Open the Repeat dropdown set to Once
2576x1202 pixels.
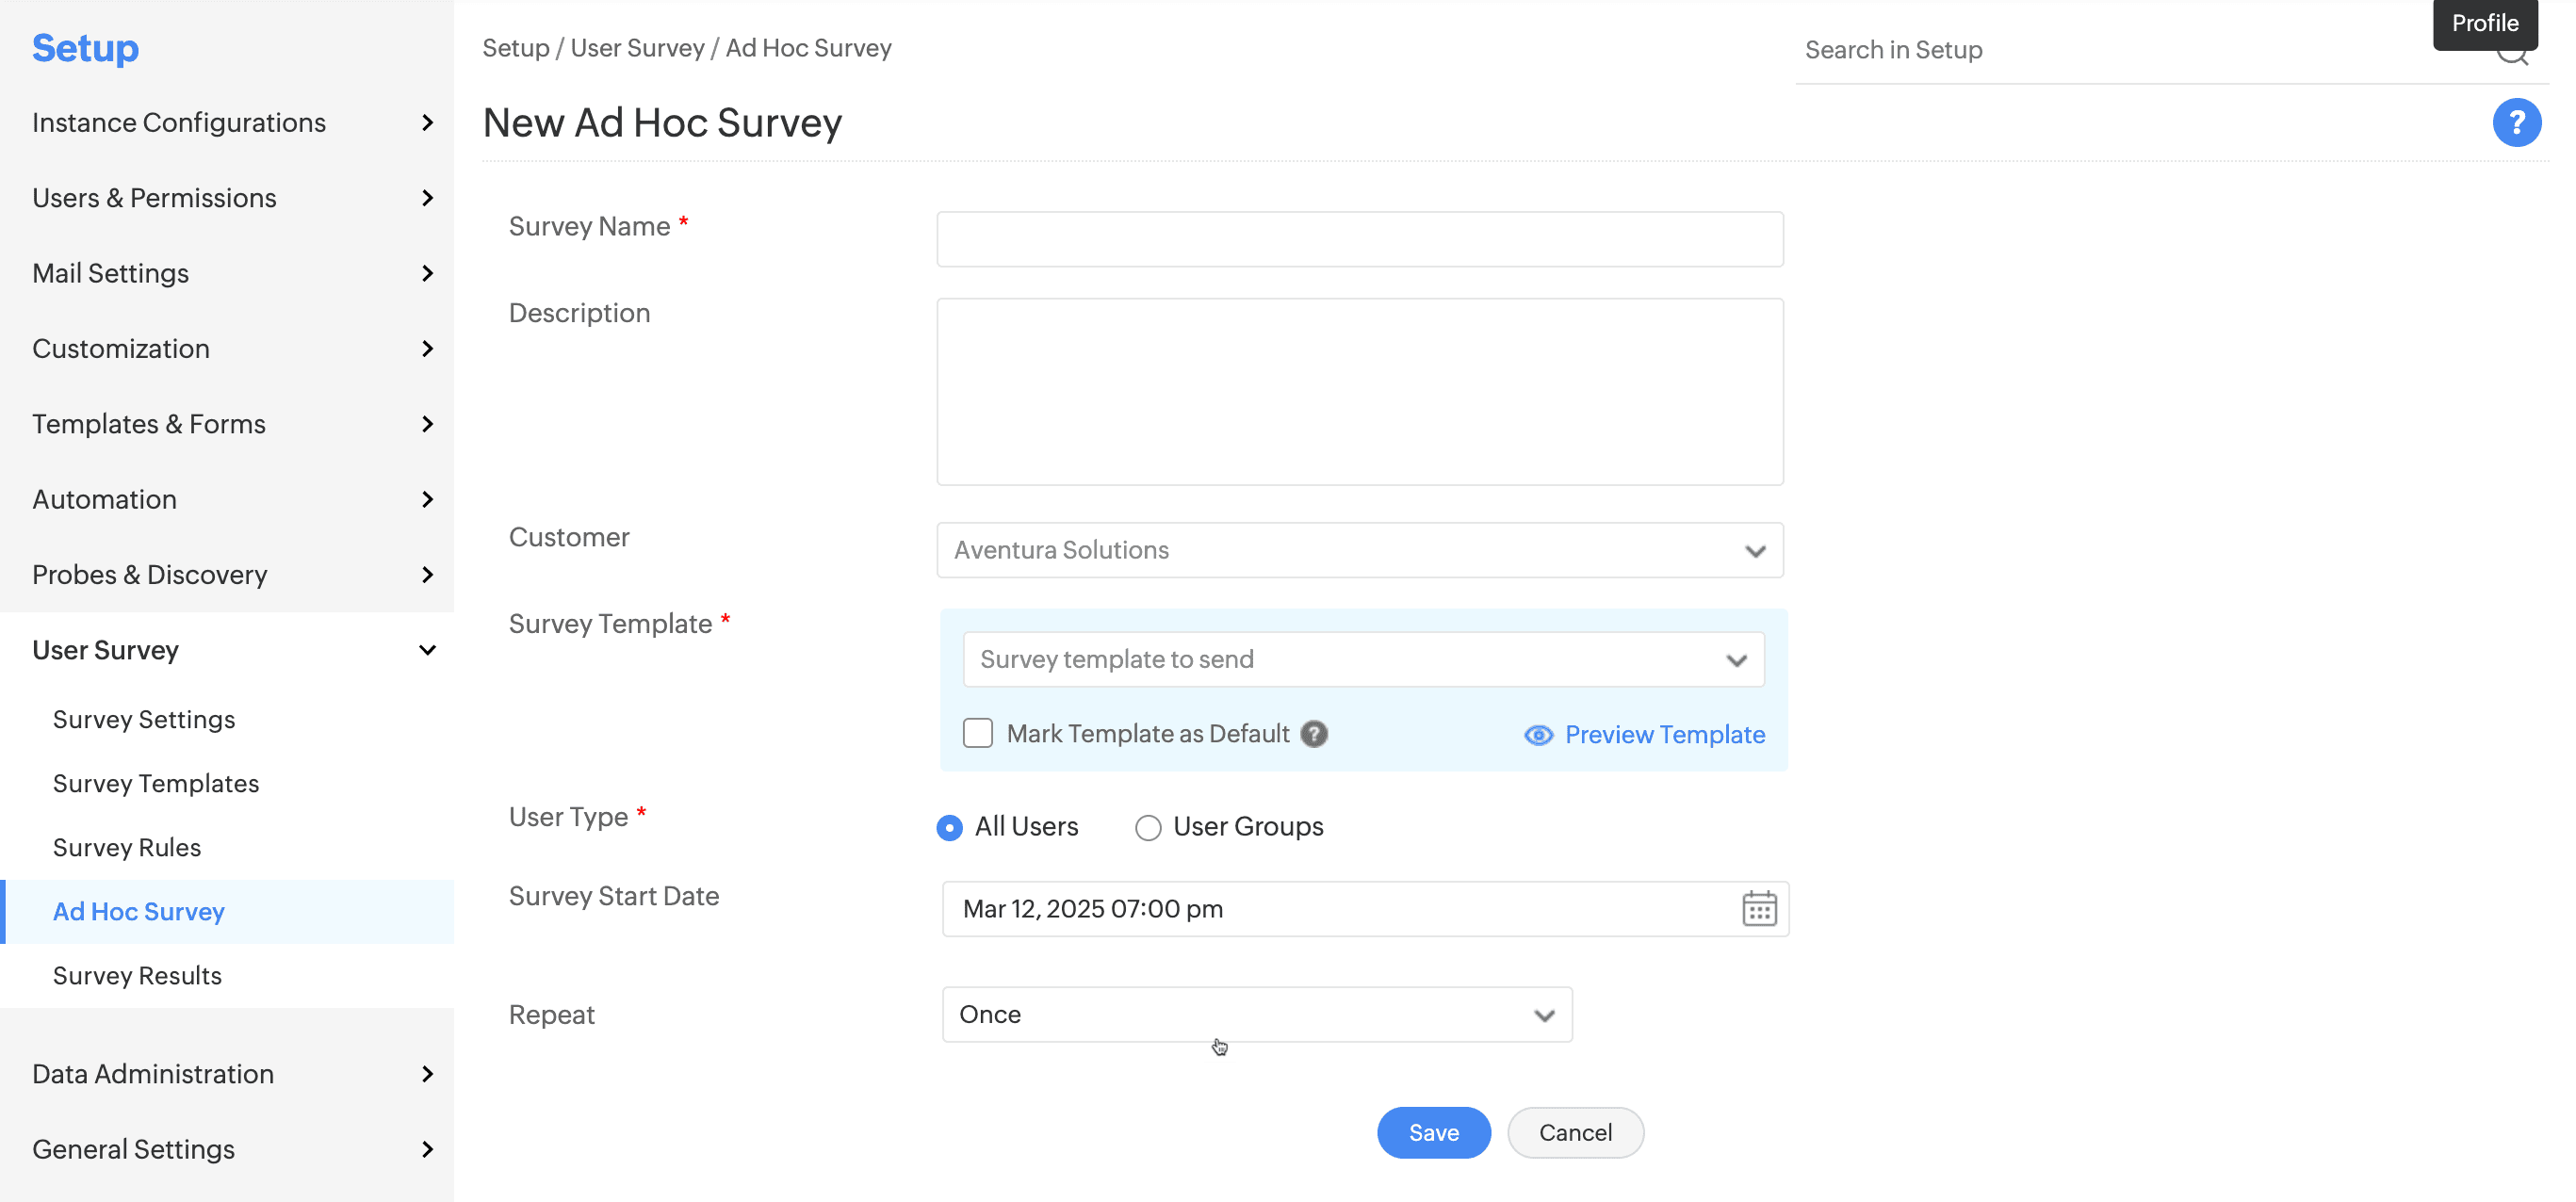(1256, 1015)
